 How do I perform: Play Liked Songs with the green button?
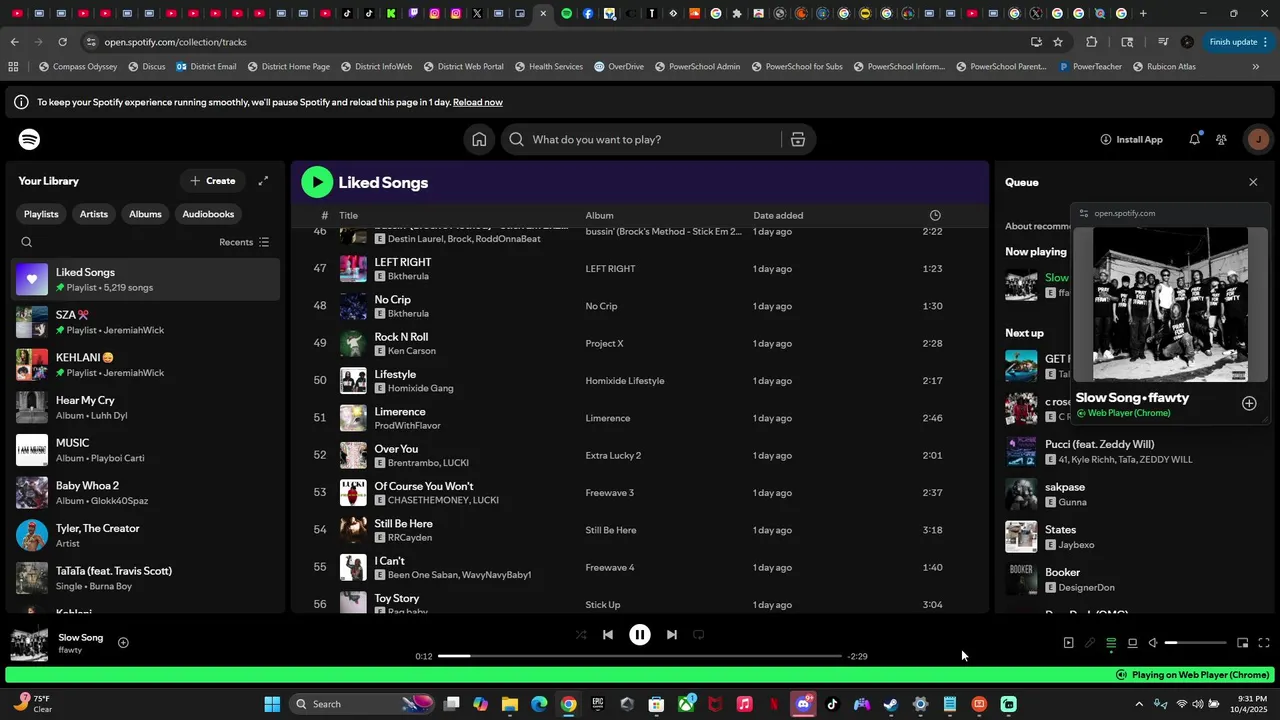tap(317, 181)
